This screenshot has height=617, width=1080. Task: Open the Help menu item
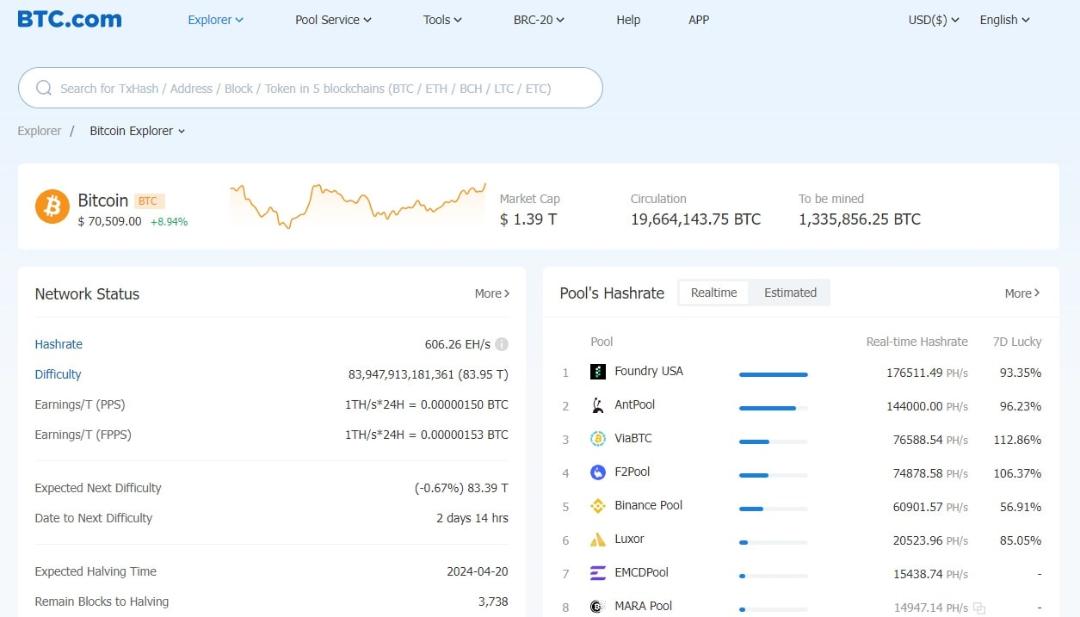point(628,20)
